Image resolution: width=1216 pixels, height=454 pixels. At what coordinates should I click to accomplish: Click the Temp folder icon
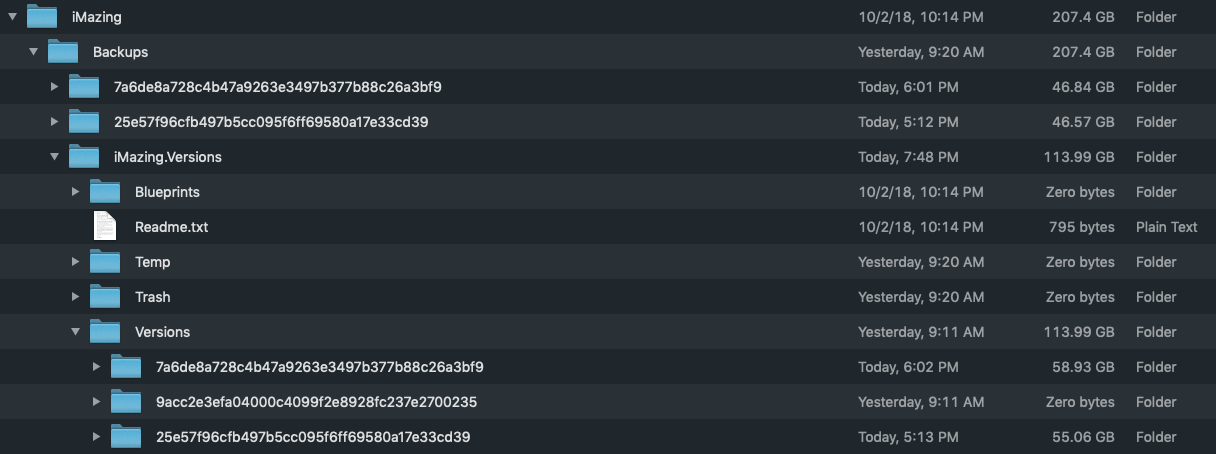[105, 261]
